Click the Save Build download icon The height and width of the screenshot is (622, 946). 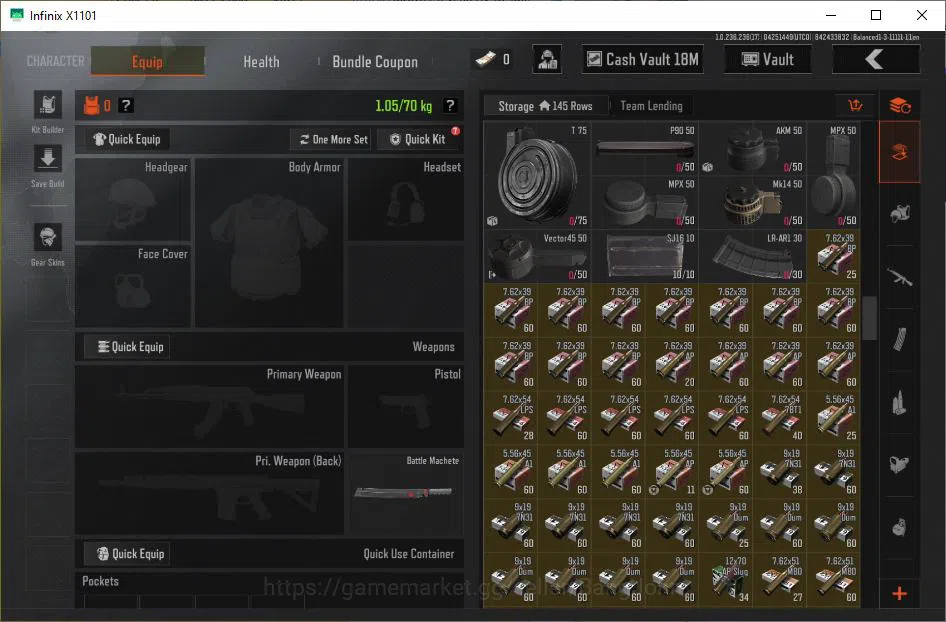48,159
